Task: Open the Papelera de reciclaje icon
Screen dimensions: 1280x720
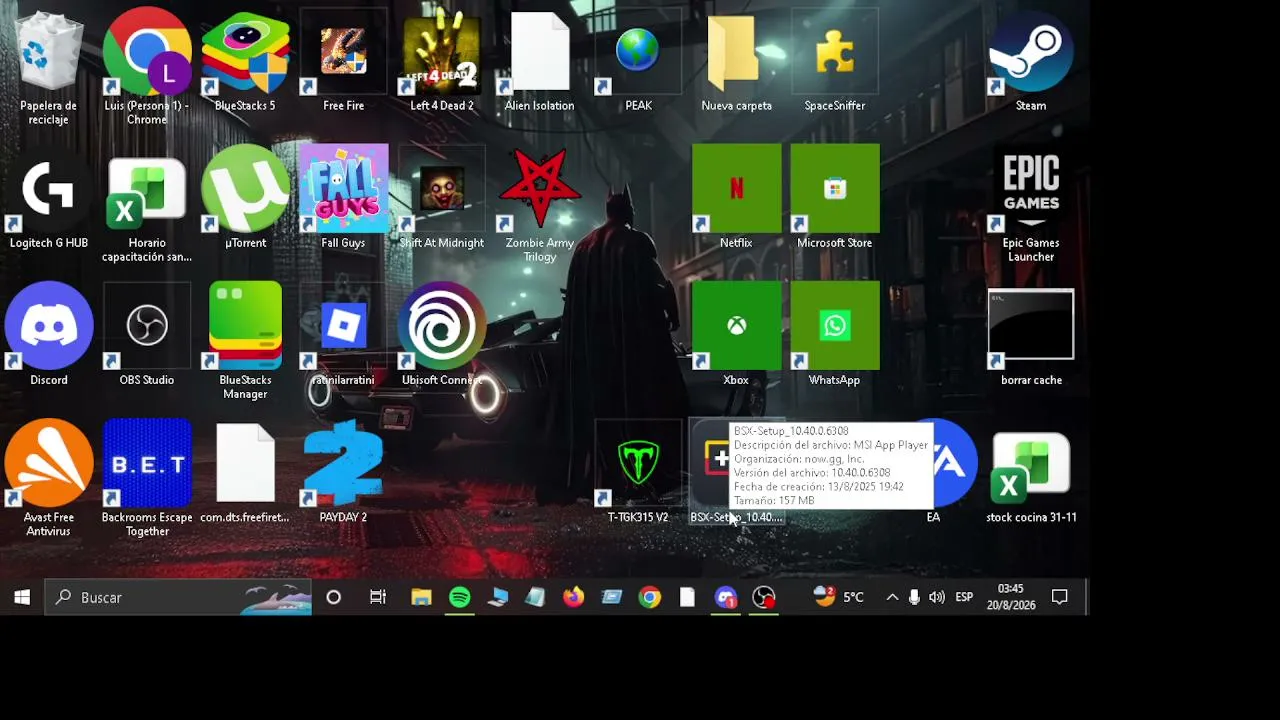Action: click(x=49, y=67)
